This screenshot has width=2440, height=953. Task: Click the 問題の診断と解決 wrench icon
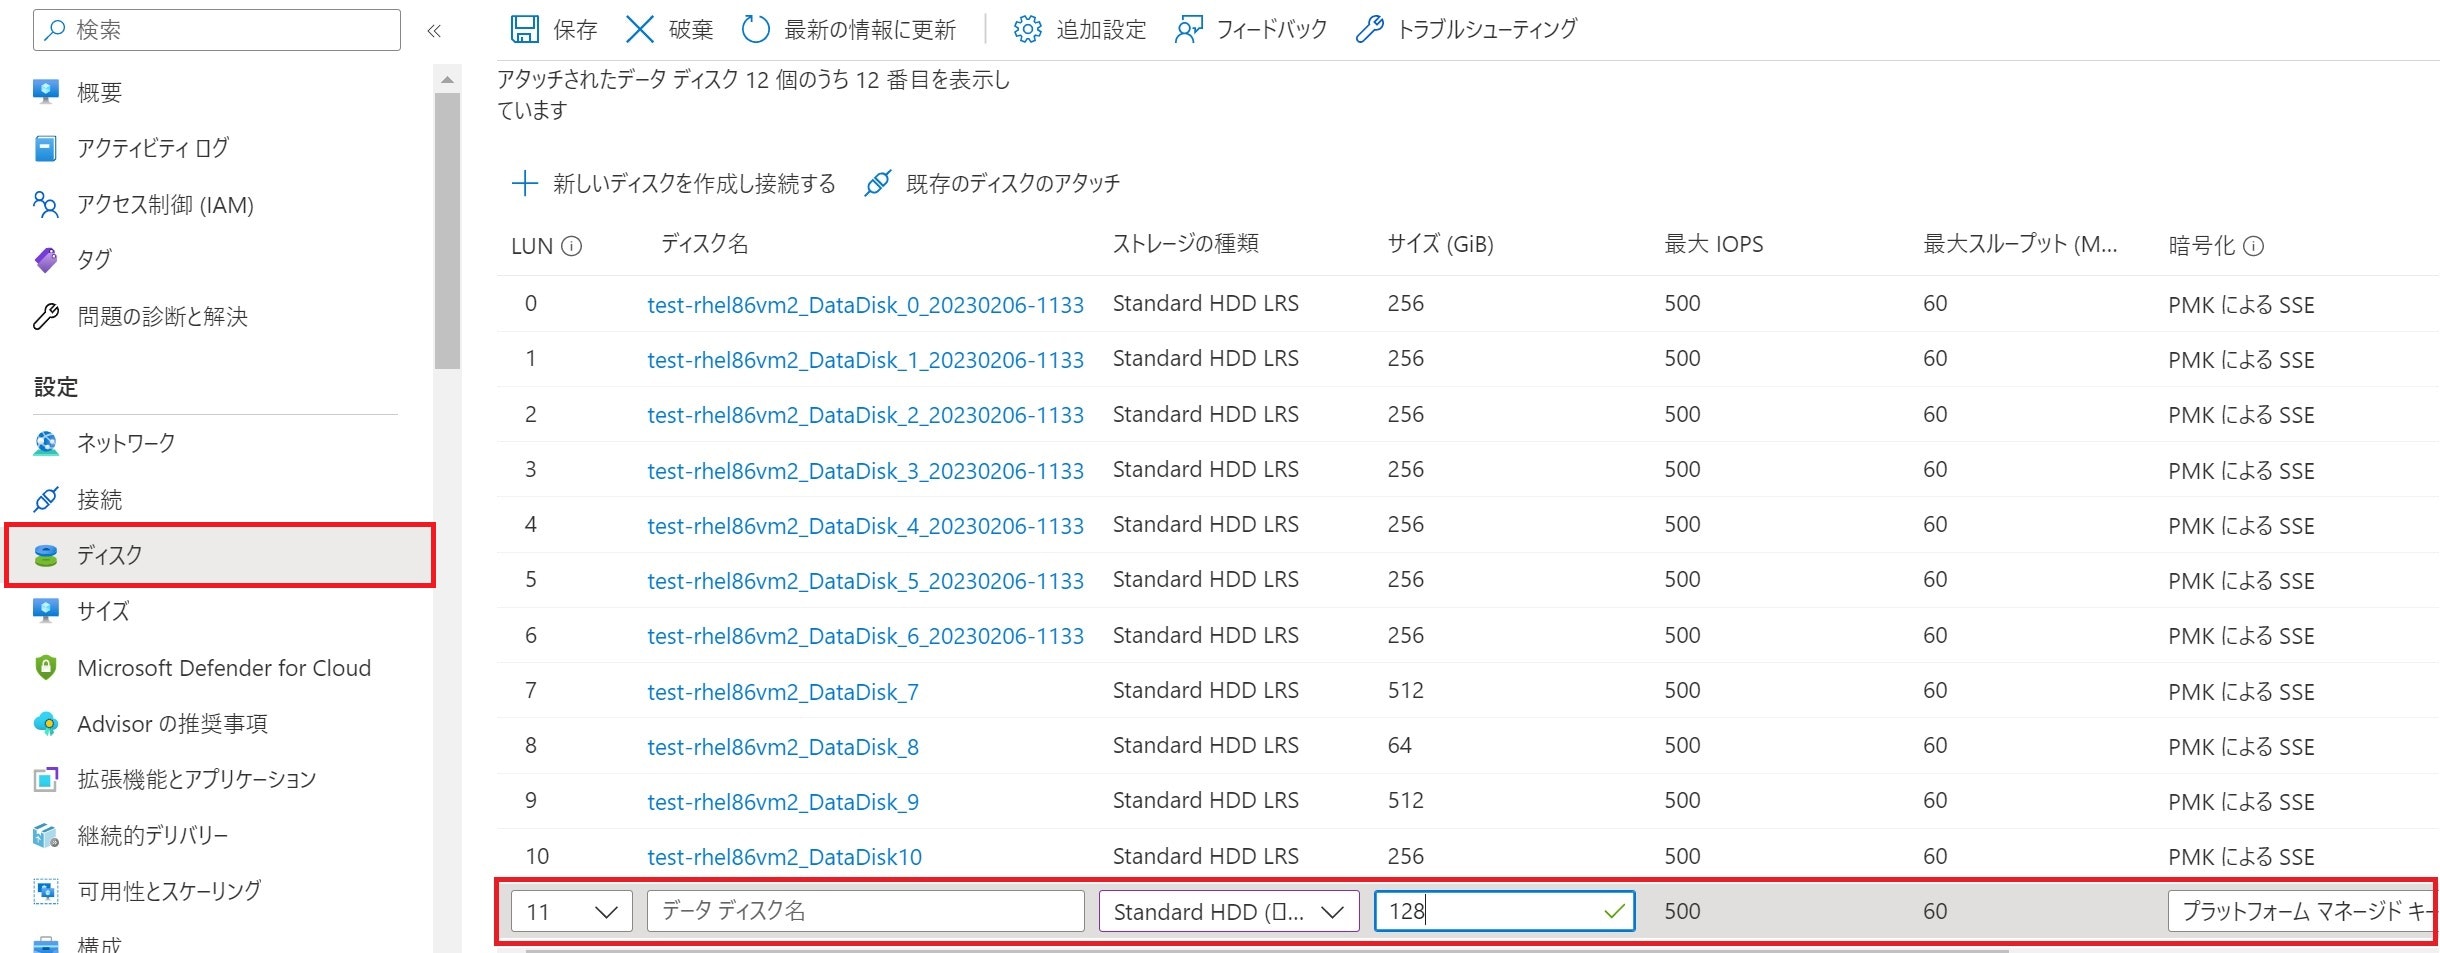tap(46, 317)
